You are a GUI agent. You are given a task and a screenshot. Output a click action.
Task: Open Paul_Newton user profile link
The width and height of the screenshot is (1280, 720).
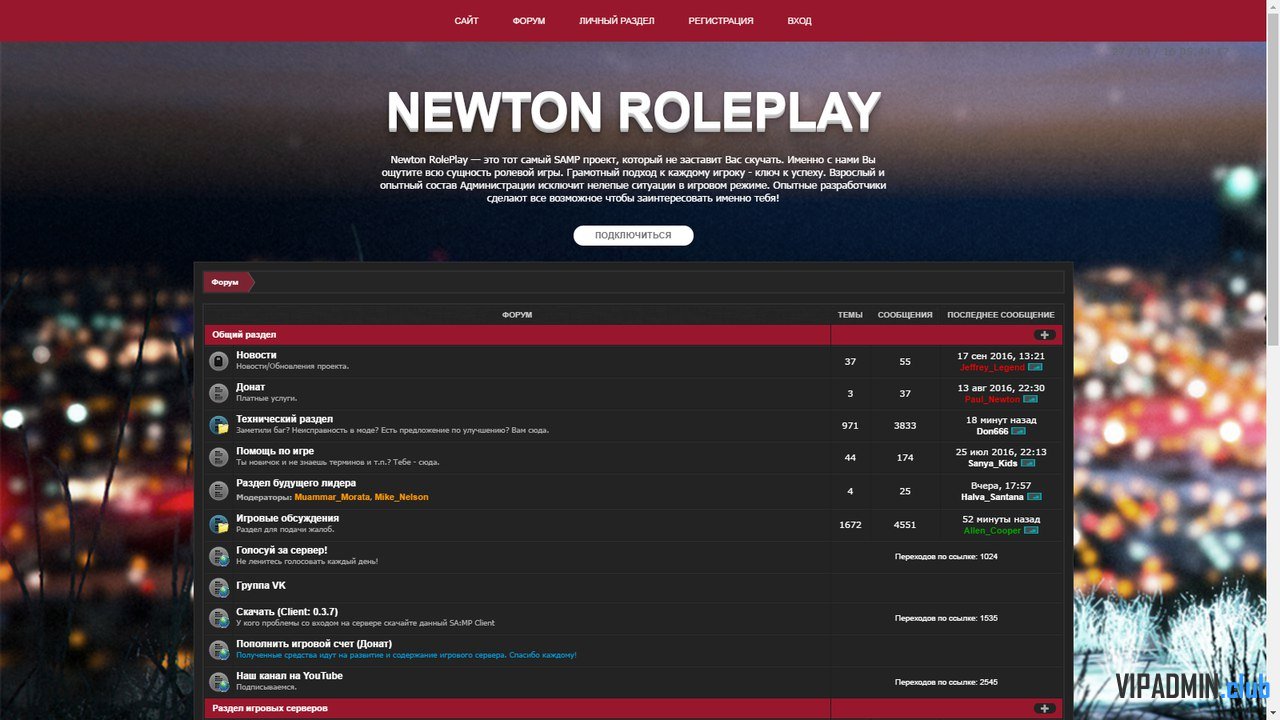point(992,399)
